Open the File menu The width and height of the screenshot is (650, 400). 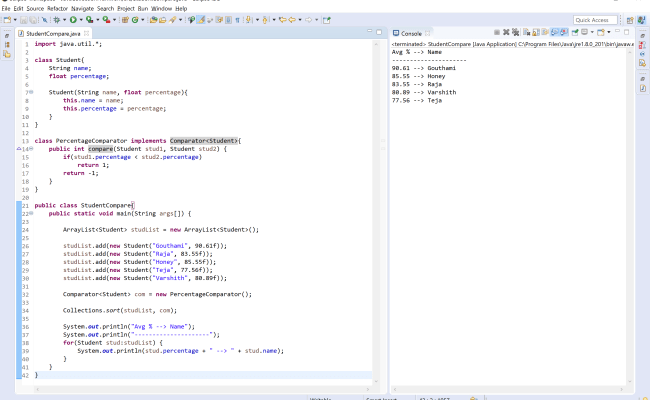6,8
